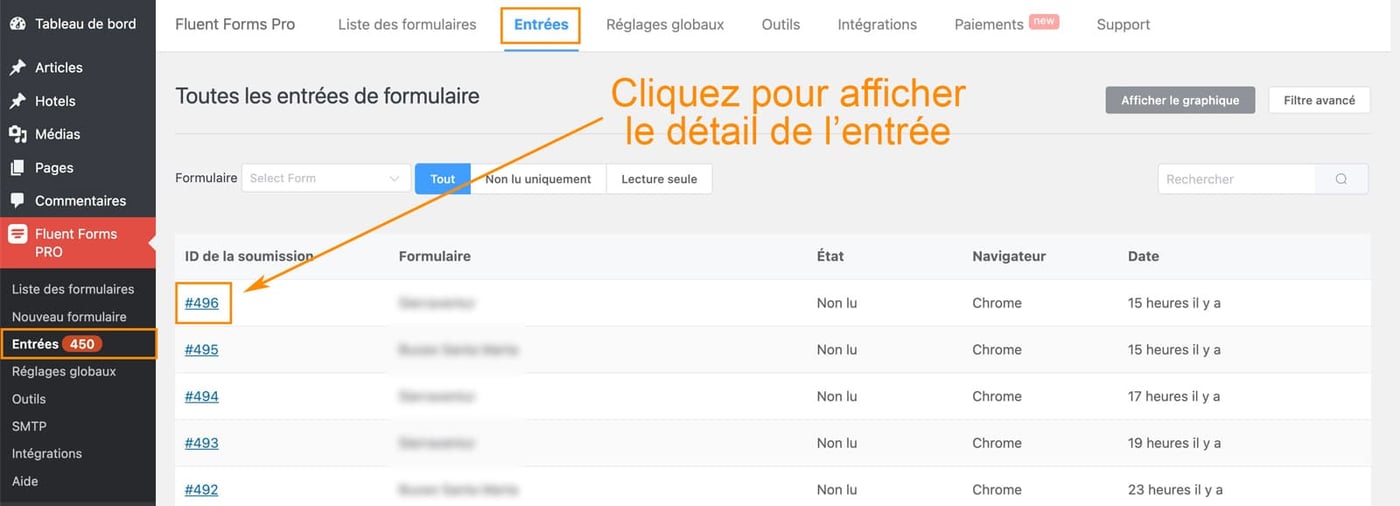Click the Médias library icon

coord(17,134)
